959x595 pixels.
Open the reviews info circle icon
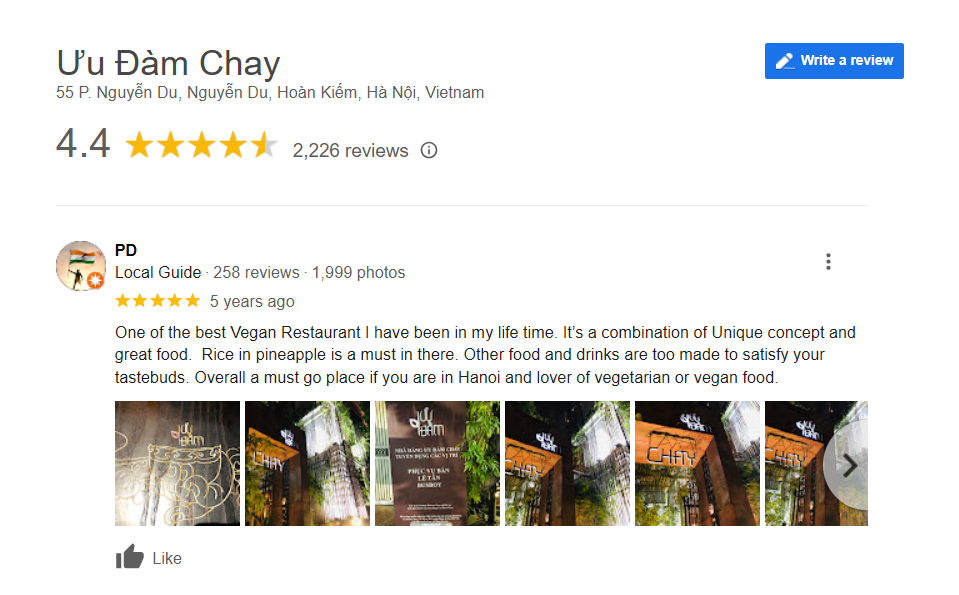pyautogui.click(x=429, y=150)
